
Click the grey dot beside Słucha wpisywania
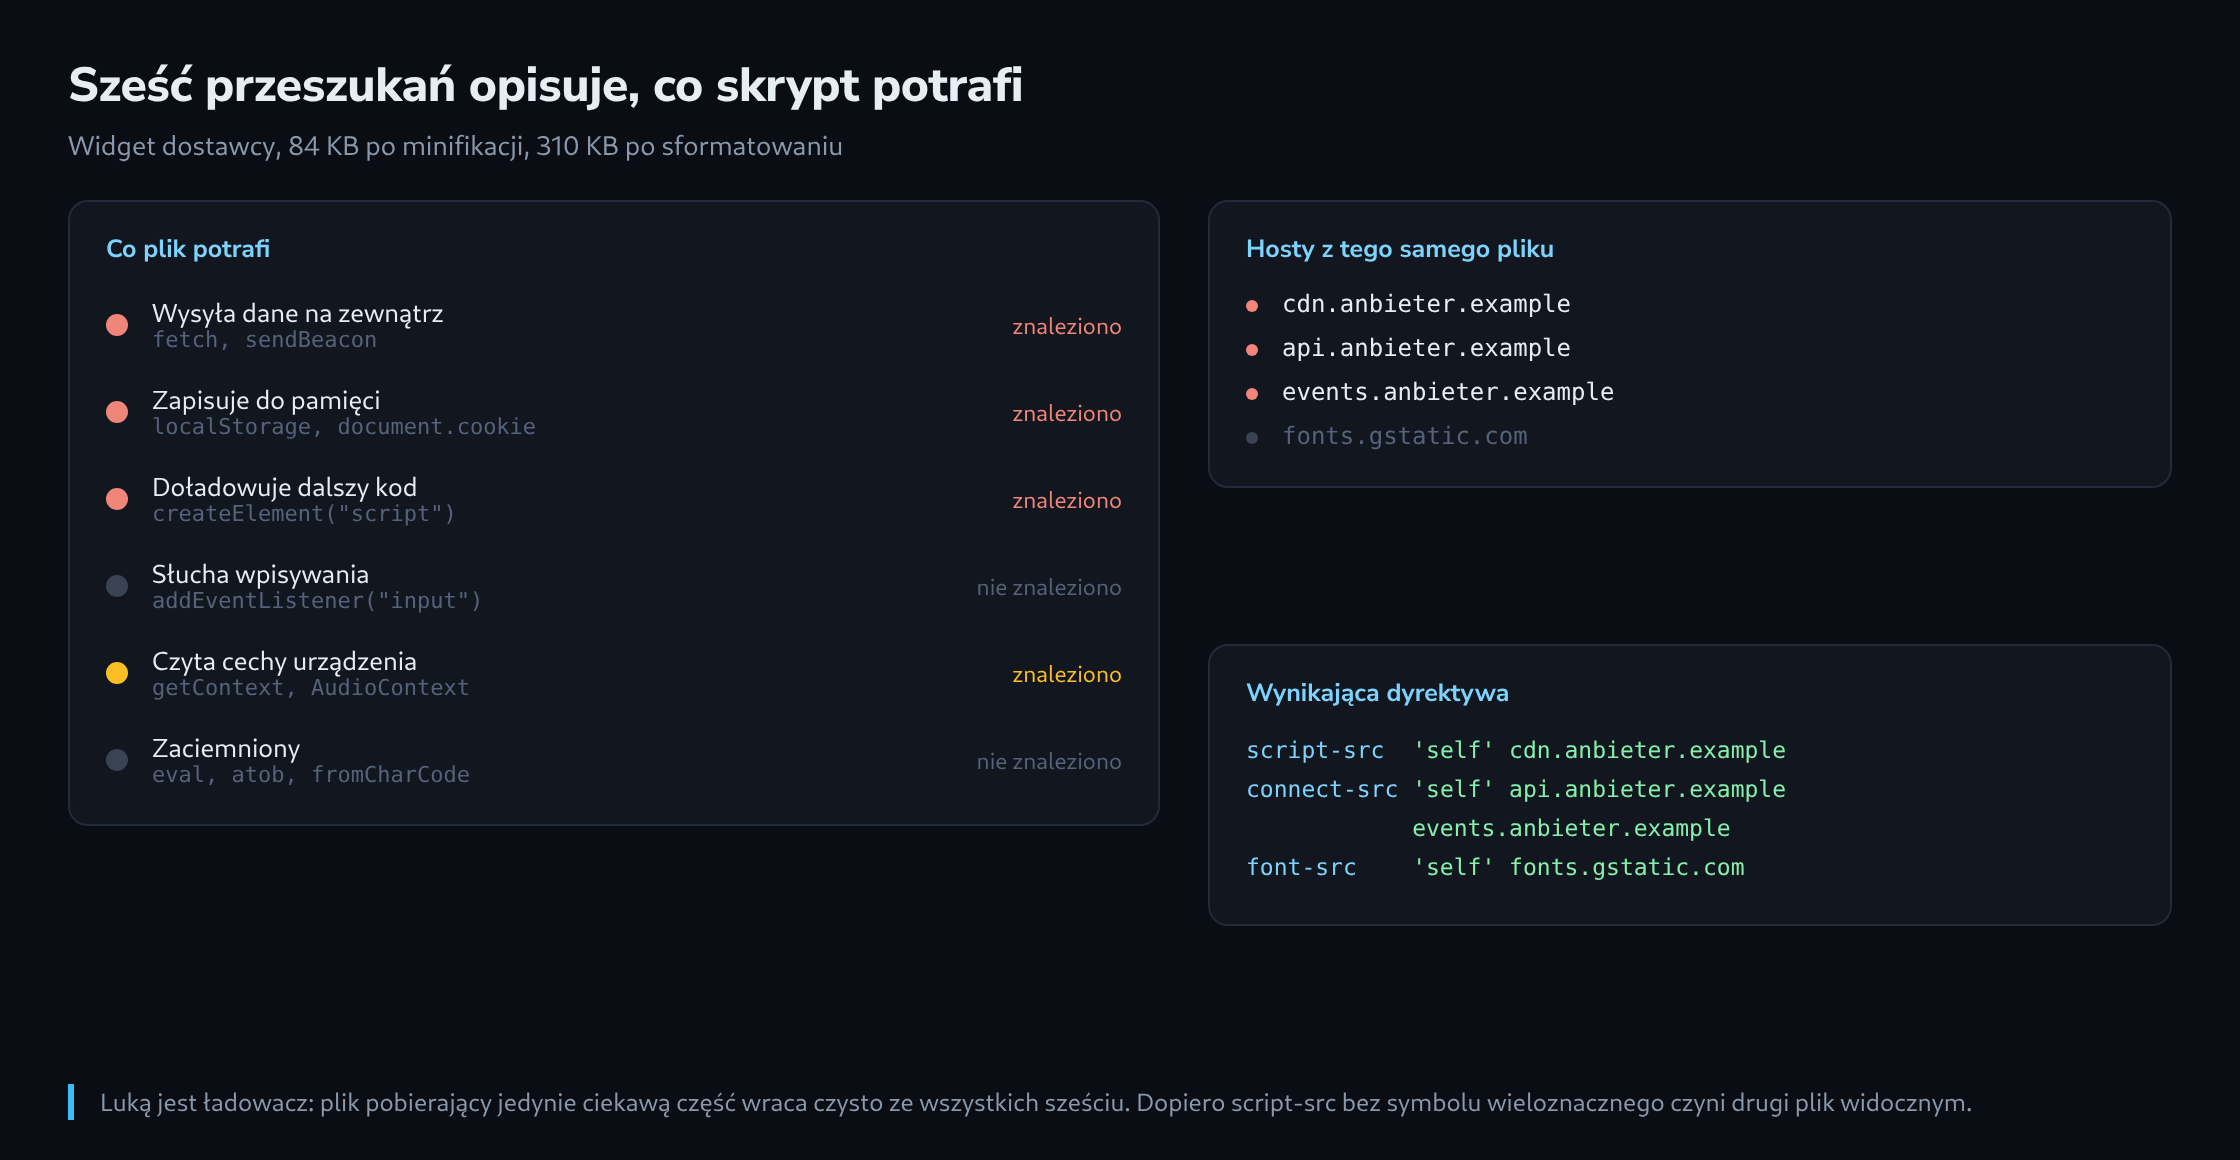[117, 586]
